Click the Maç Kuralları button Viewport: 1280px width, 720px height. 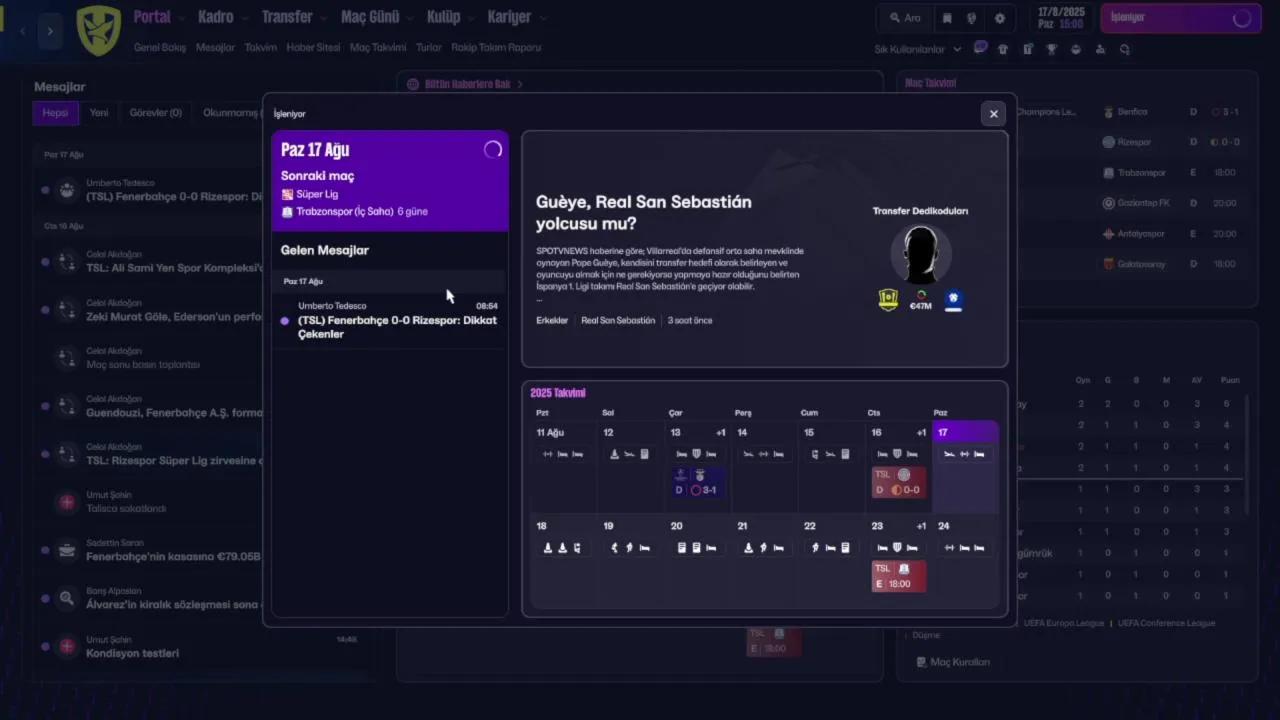[x=953, y=662]
